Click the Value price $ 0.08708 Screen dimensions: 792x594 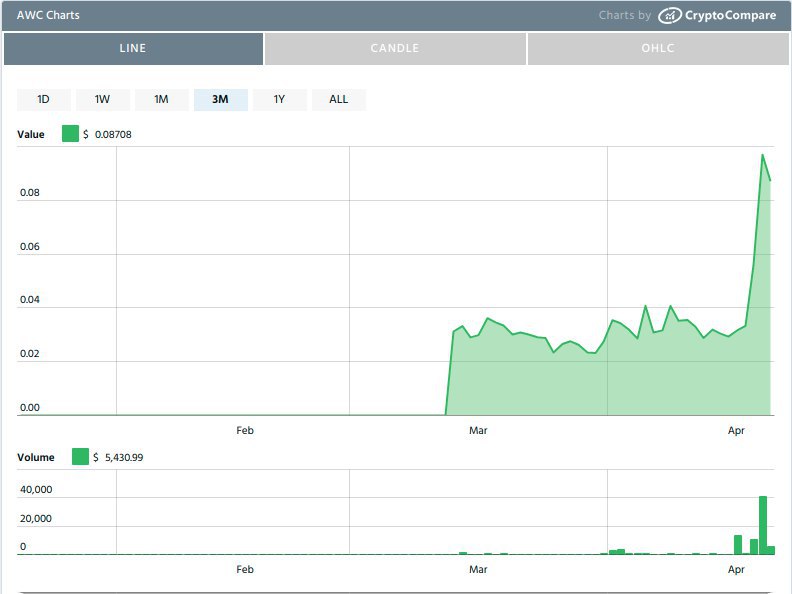click(x=107, y=134)
